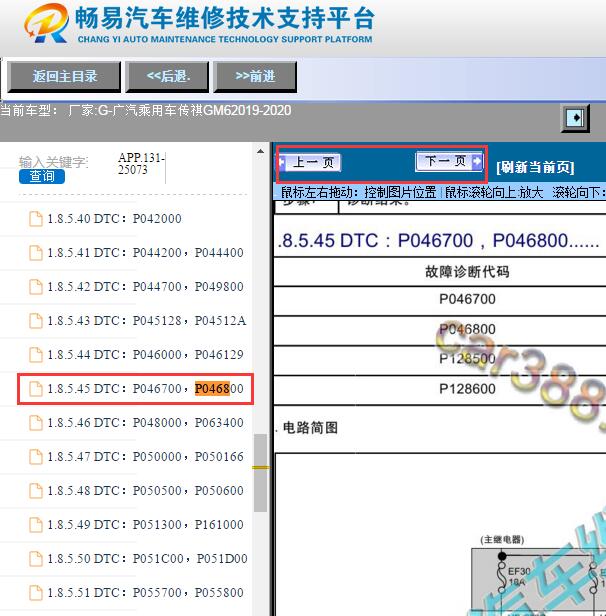Screen dimensions: 606x616
Task: Go back with the <<后退 button
Action: 167,77
